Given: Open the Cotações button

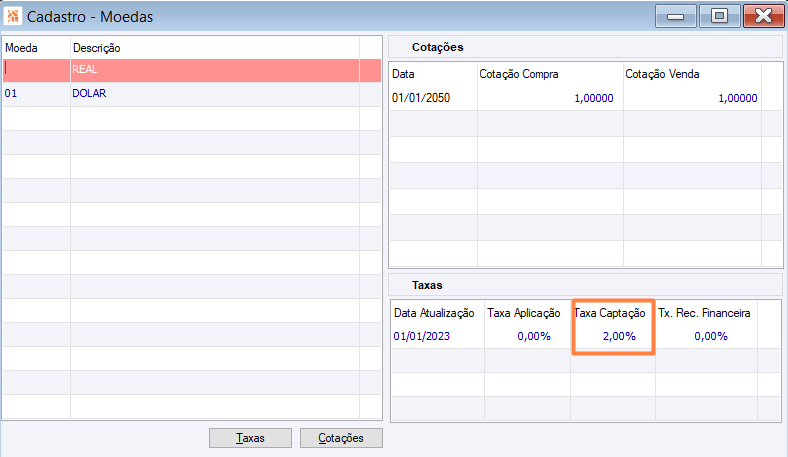Looking at the screenshot, I should 341,438.
